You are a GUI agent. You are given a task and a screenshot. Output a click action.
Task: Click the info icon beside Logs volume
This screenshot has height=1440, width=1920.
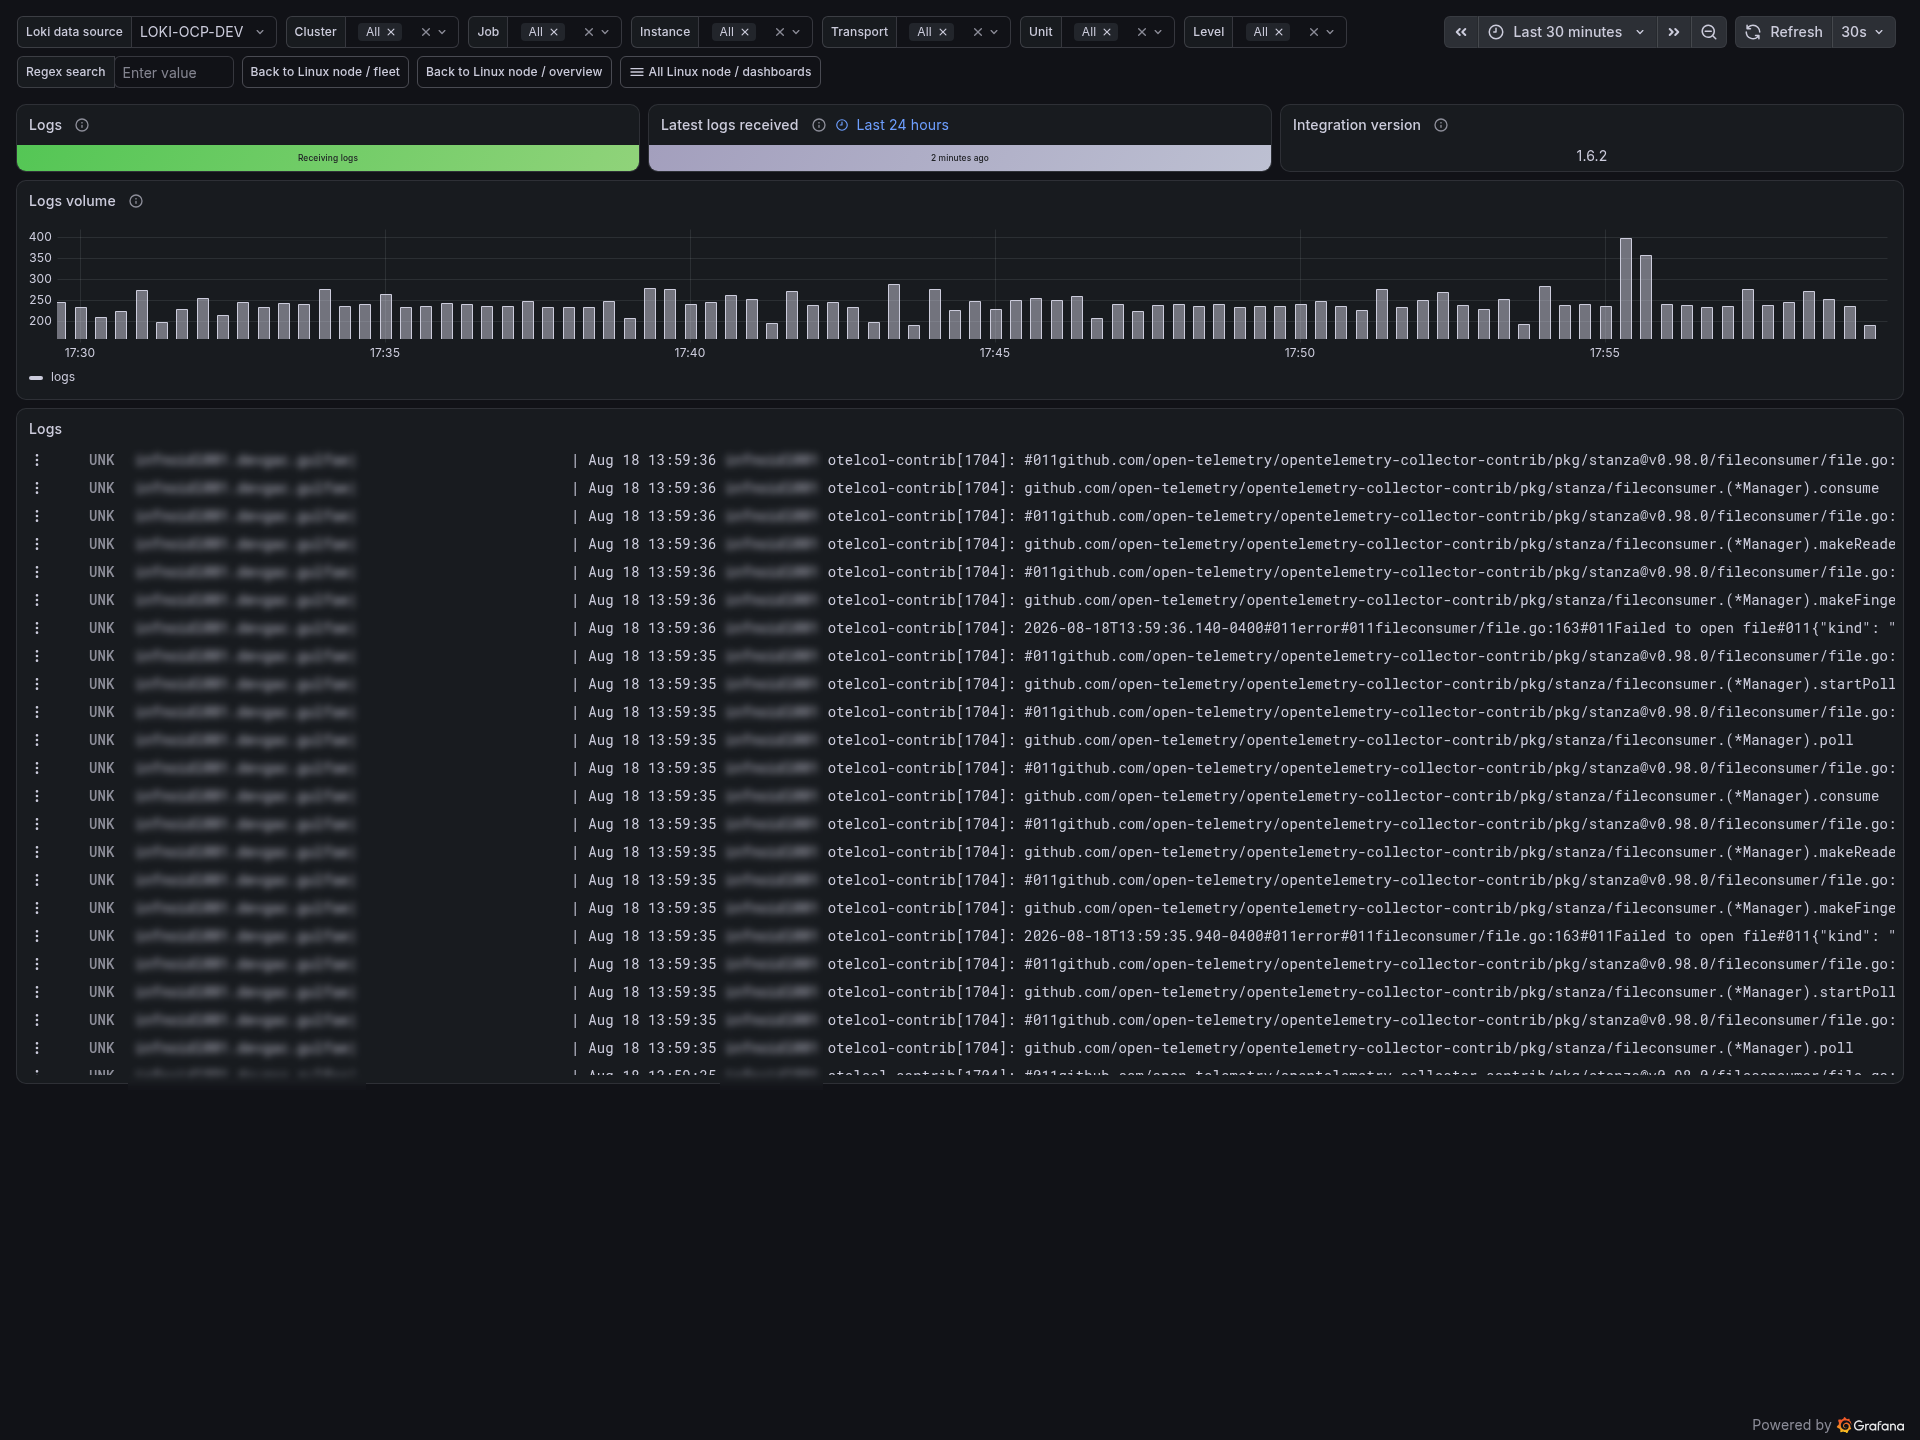(136, 201)
